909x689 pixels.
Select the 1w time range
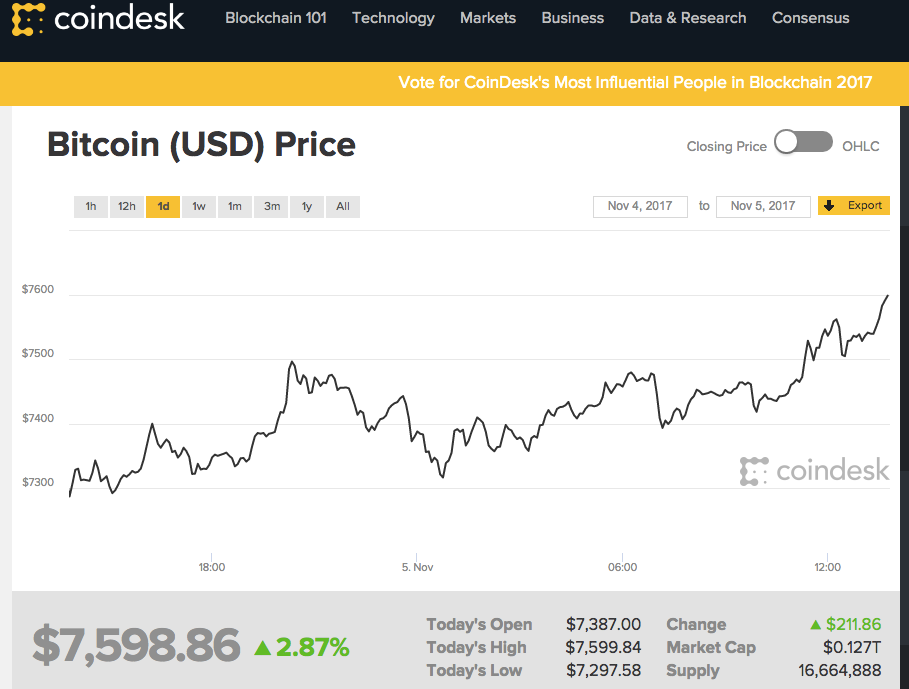coord(198,206)
